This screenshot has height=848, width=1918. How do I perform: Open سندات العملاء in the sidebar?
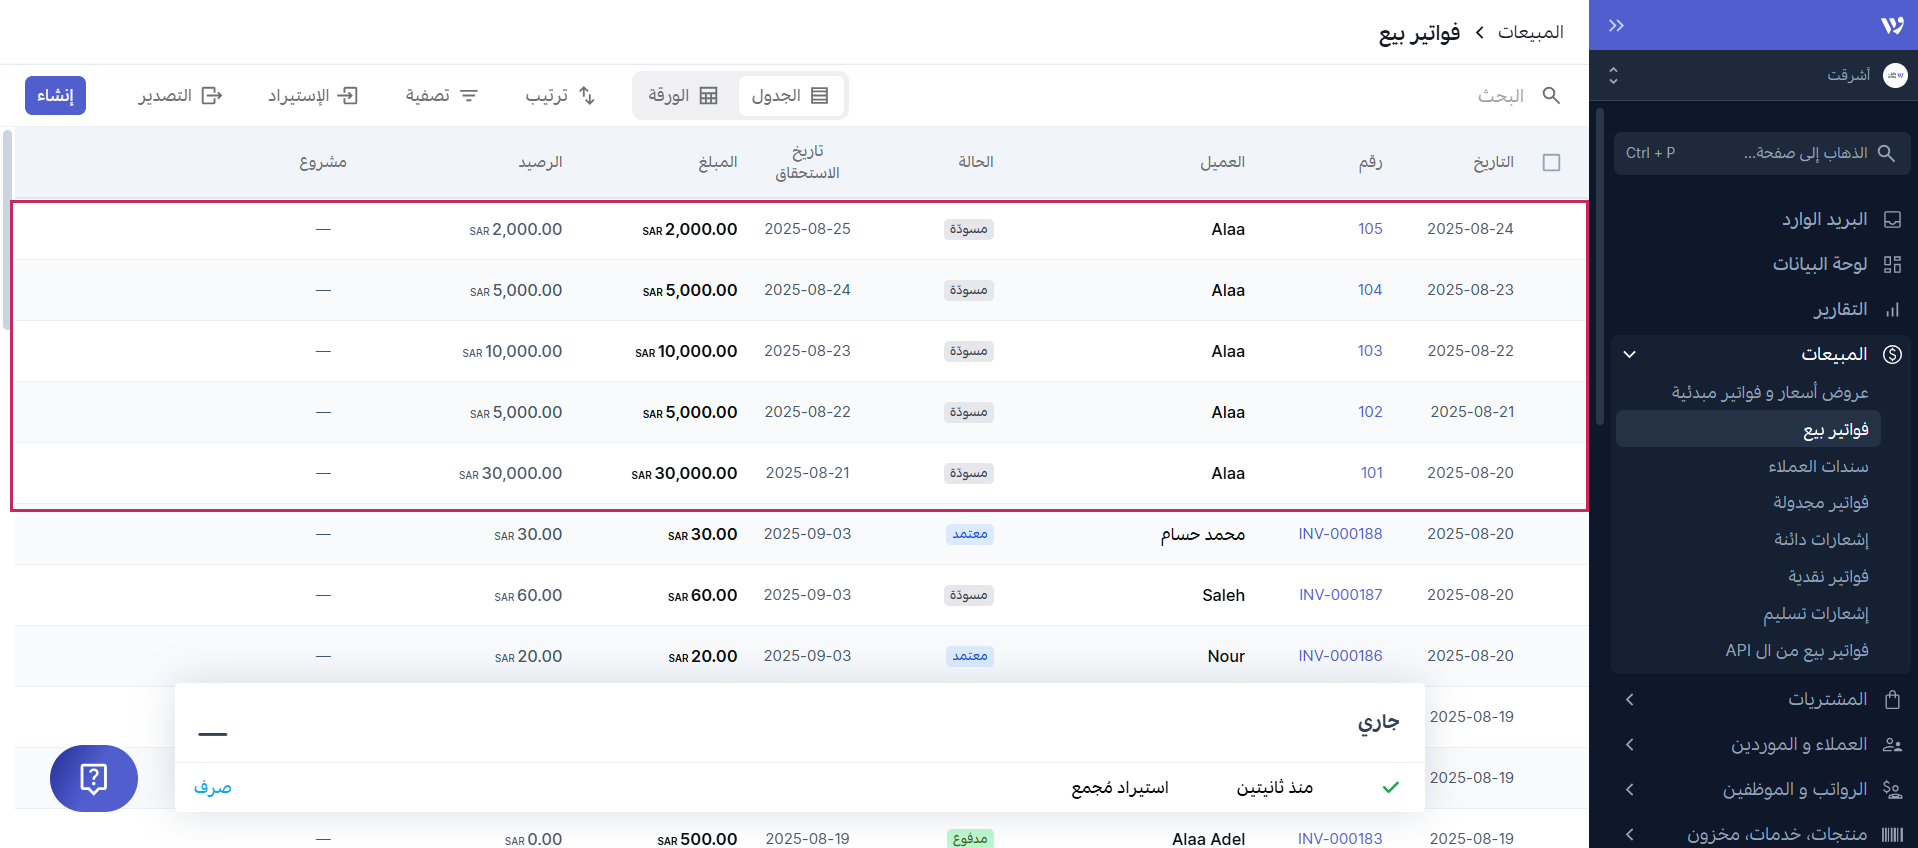[x=1817, y=466]
